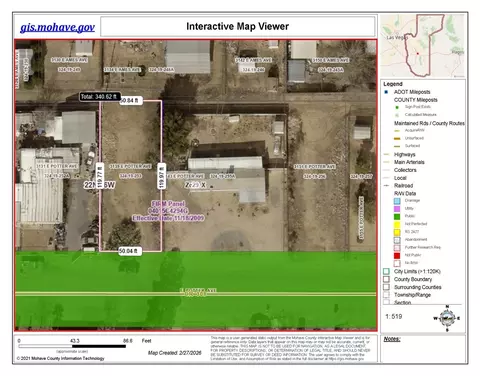This screenshot has height=376, width=480.
Task: Click the 50.84 ft measurement label
Action: (x=131, y=100)
